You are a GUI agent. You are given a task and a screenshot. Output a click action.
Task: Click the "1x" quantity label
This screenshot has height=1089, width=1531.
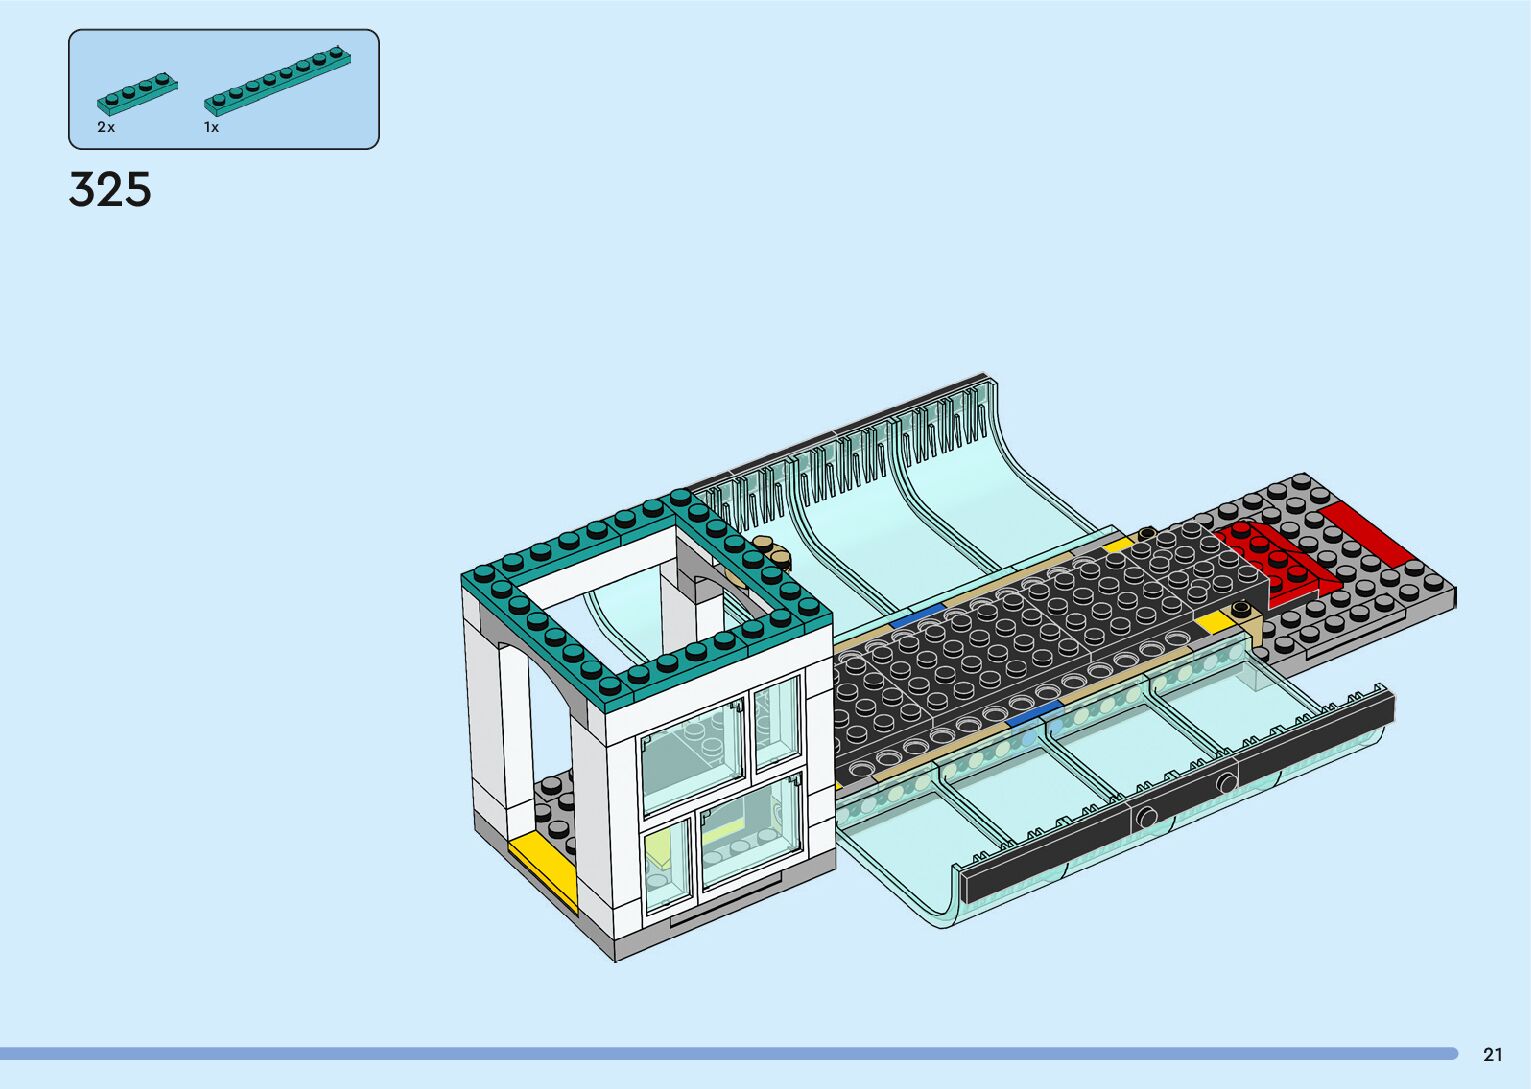coord(211,128)
